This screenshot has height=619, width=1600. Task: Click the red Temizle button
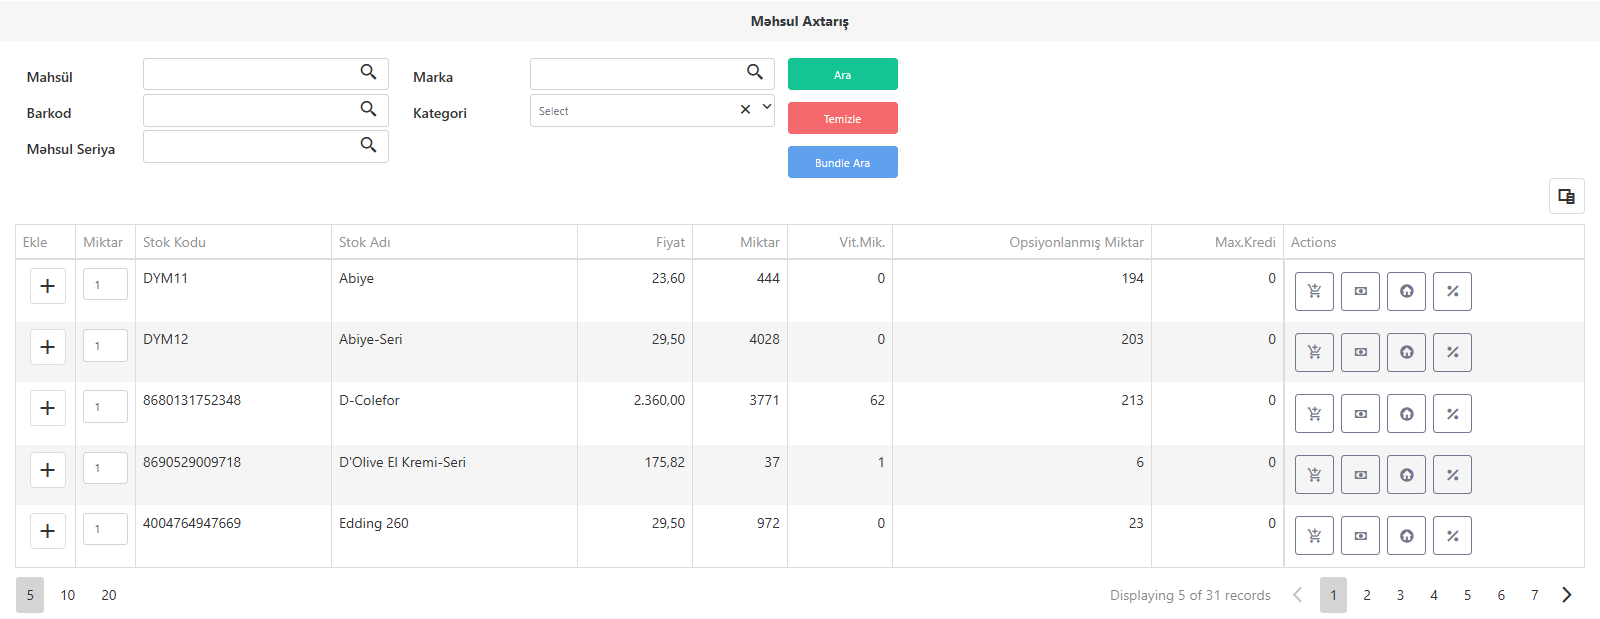843,118
